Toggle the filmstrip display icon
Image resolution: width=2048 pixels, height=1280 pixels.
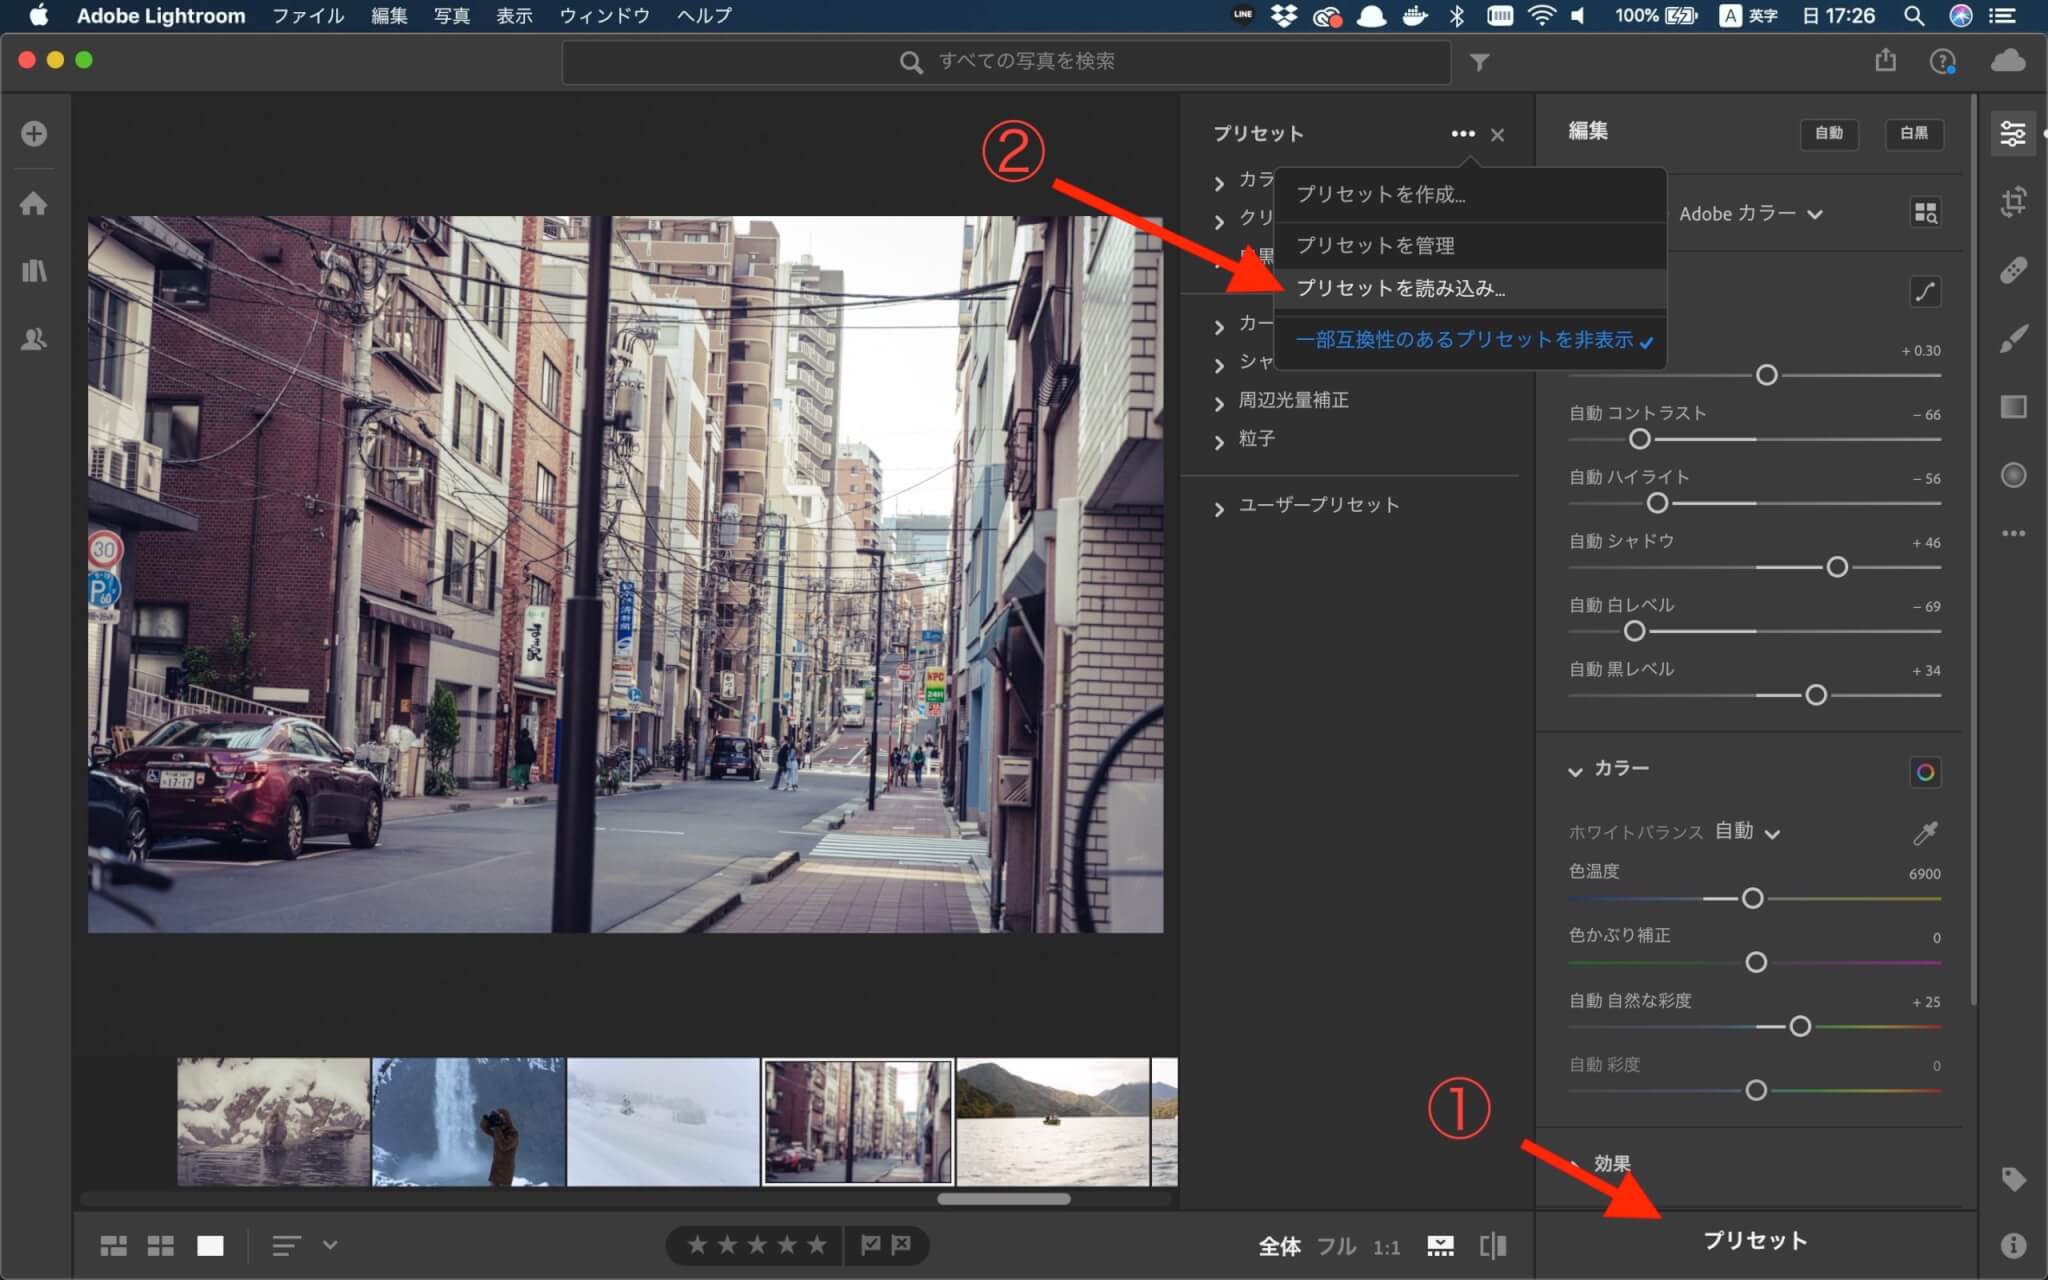[1440, 1246]
